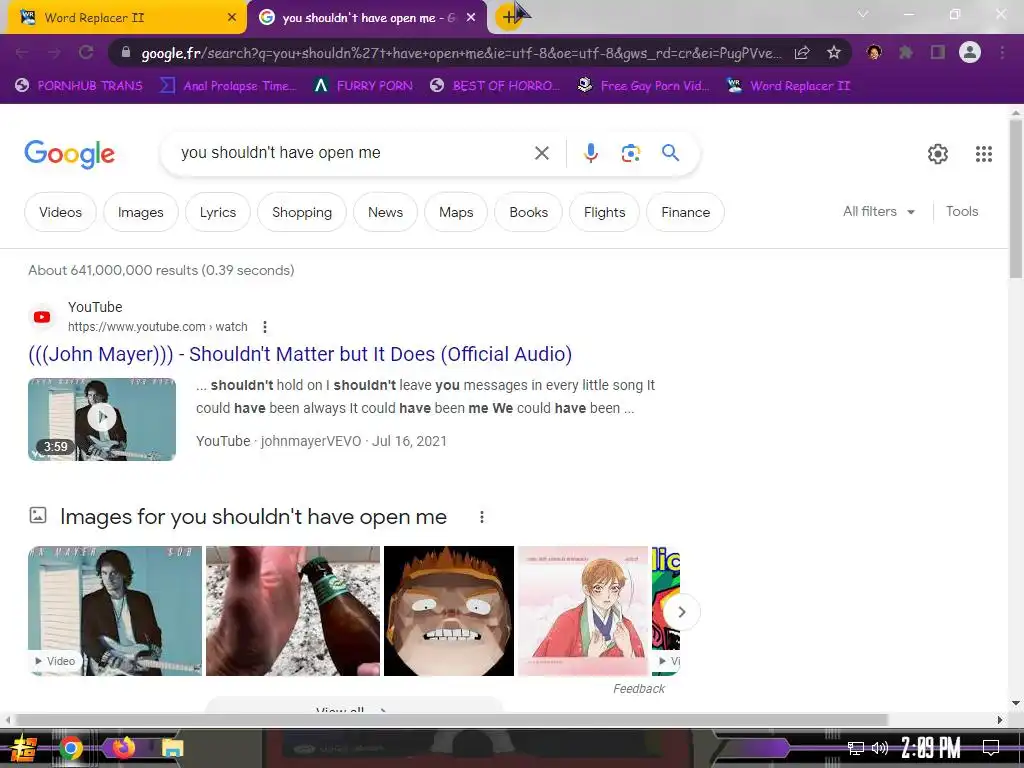
Task: Filter results by News
Action: click(x=385, y=212)
